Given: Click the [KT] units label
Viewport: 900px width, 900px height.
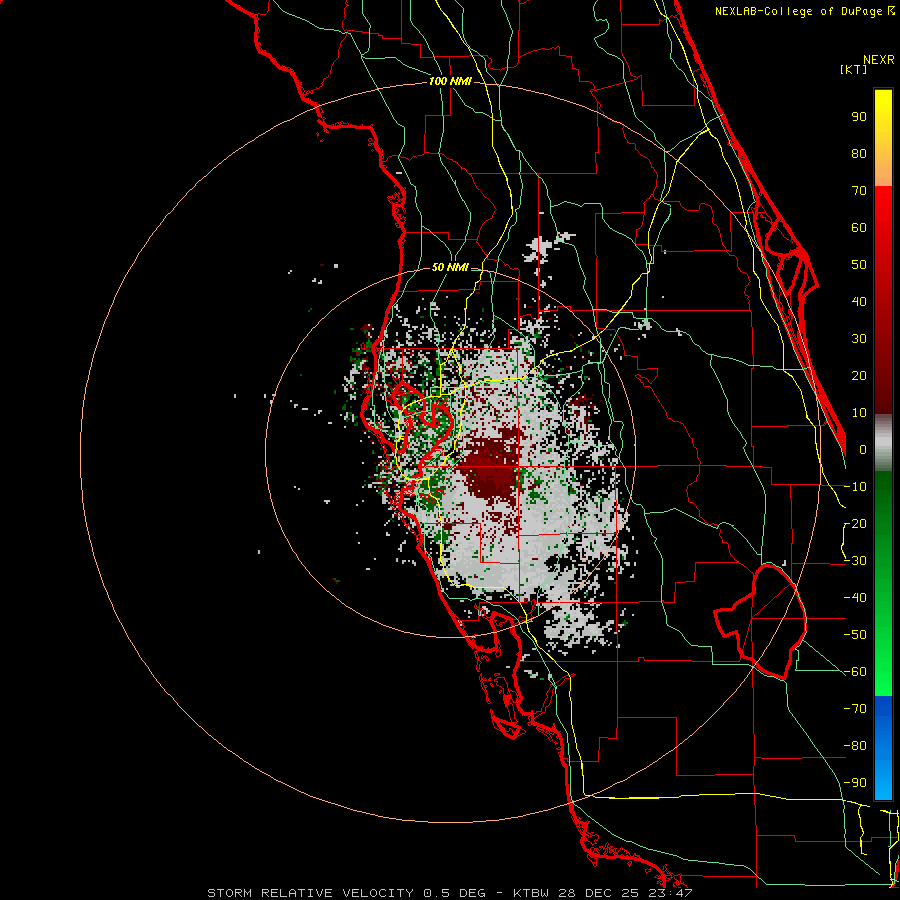Looking at the screenshot, I should [854, 69].
